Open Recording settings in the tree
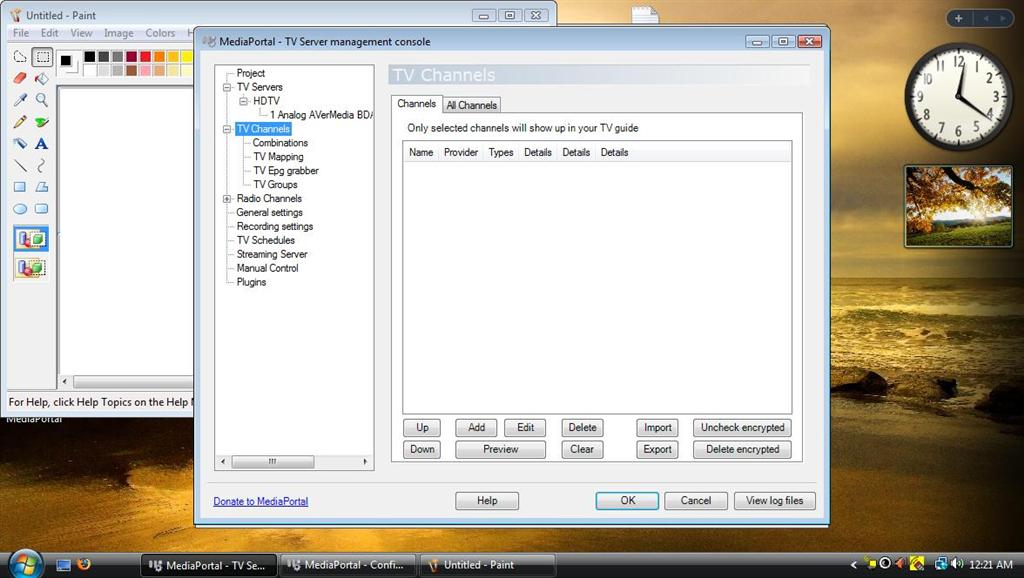This screenshot has width=1024, height=578. click(274, 227)
